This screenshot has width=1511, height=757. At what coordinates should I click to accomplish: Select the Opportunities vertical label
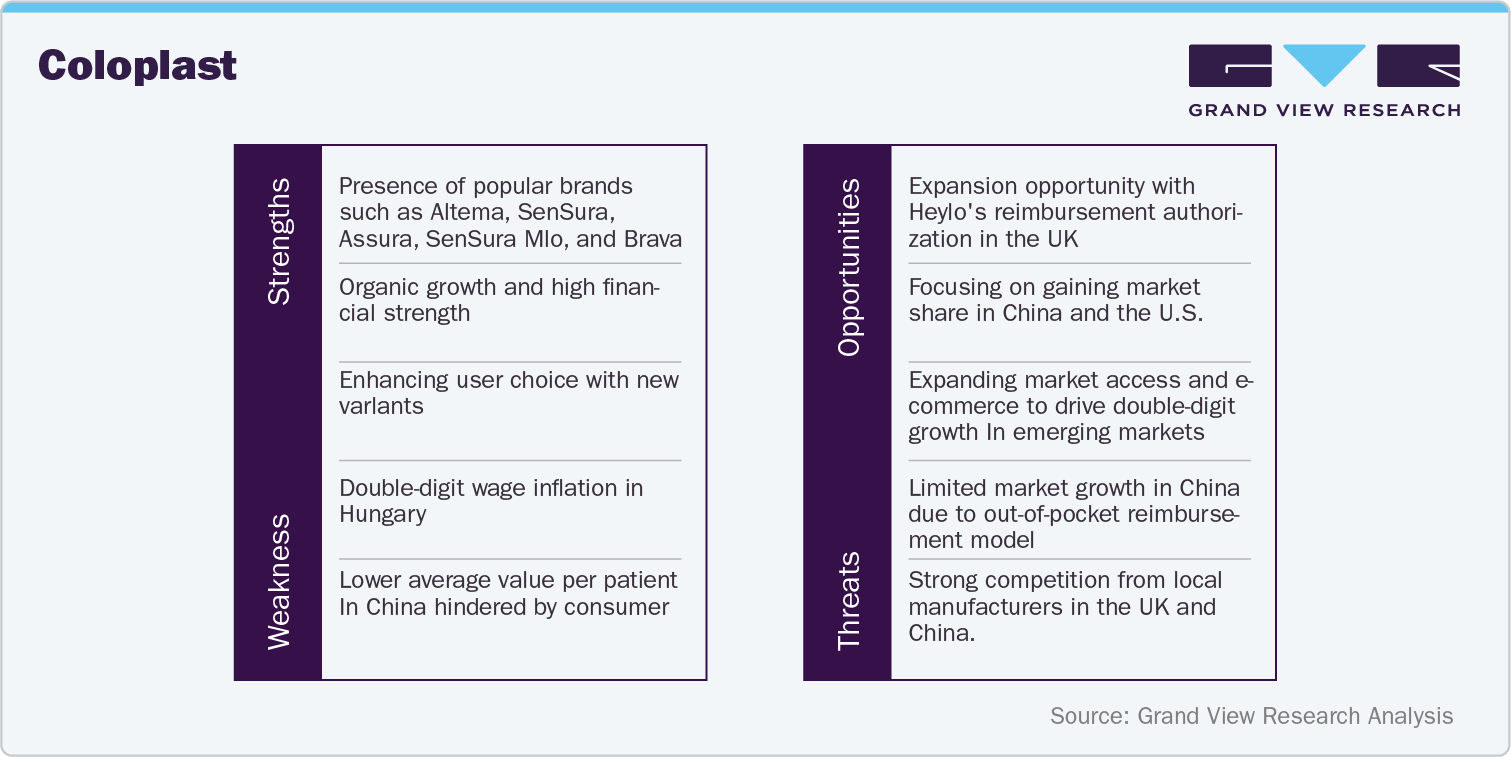(848, 267)
